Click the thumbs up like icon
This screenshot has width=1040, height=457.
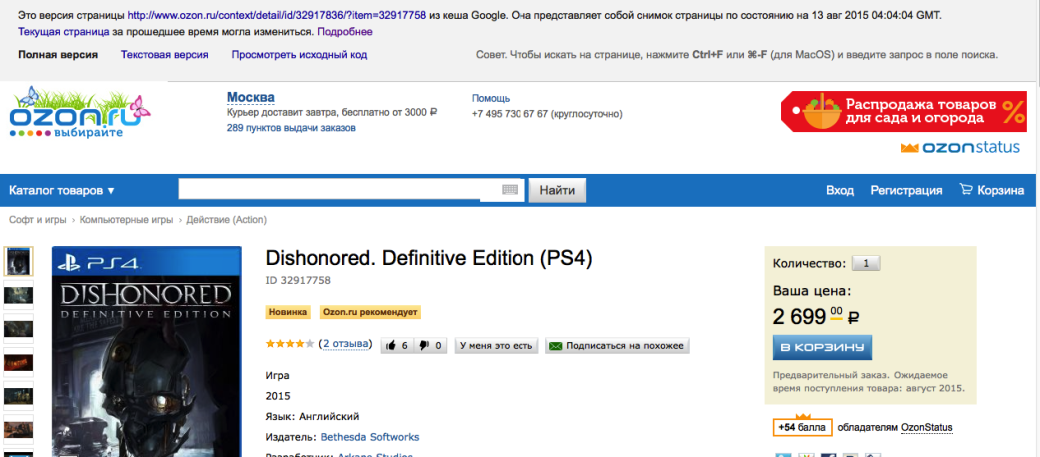(x=391, y=346)
